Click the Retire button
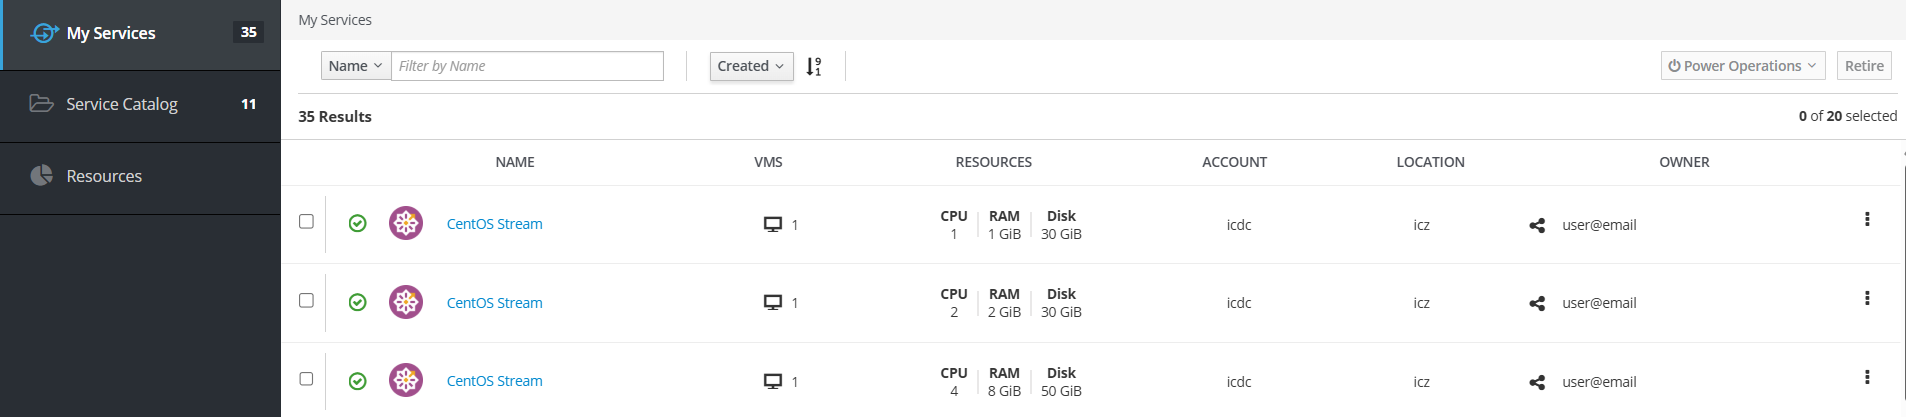 tap(1864, 66)
